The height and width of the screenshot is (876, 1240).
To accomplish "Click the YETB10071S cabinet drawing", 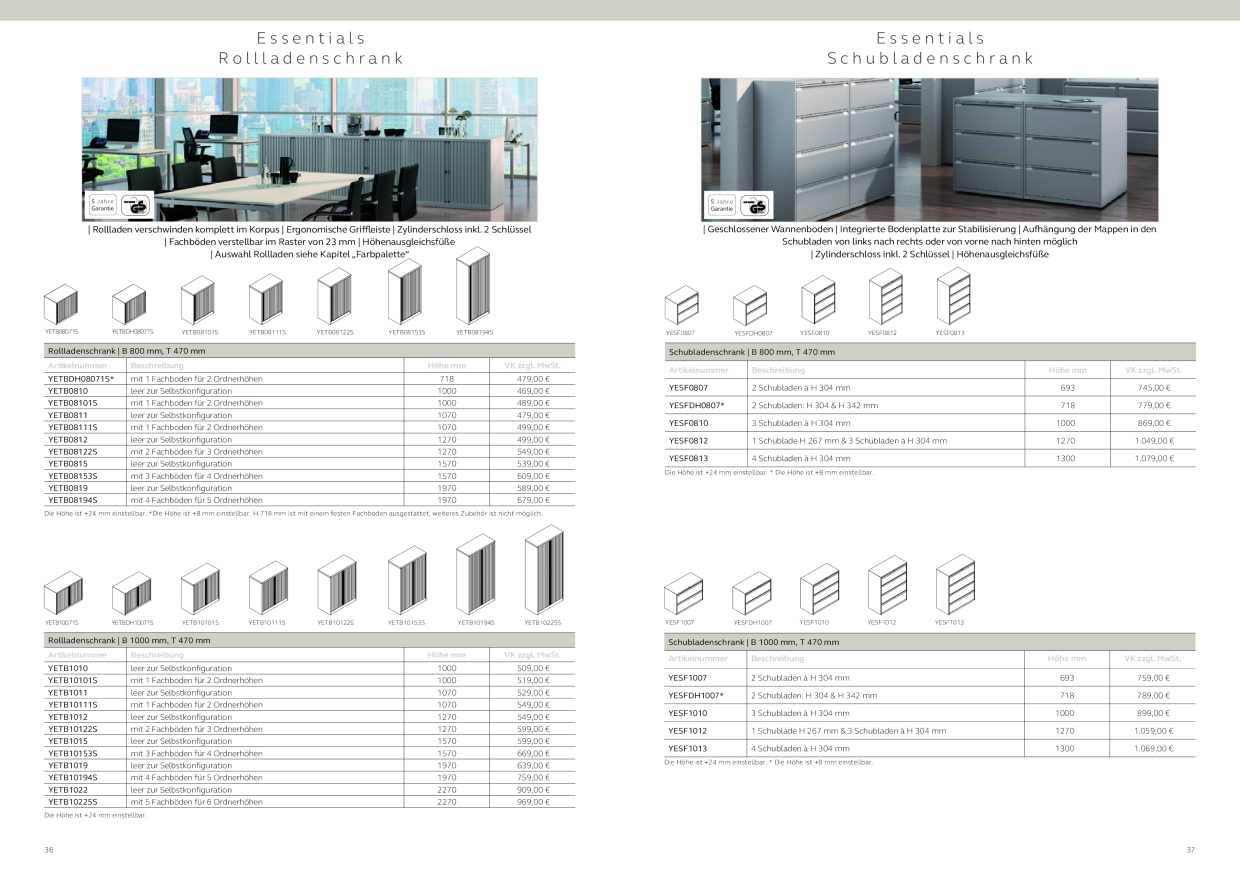I will point(63,593).
